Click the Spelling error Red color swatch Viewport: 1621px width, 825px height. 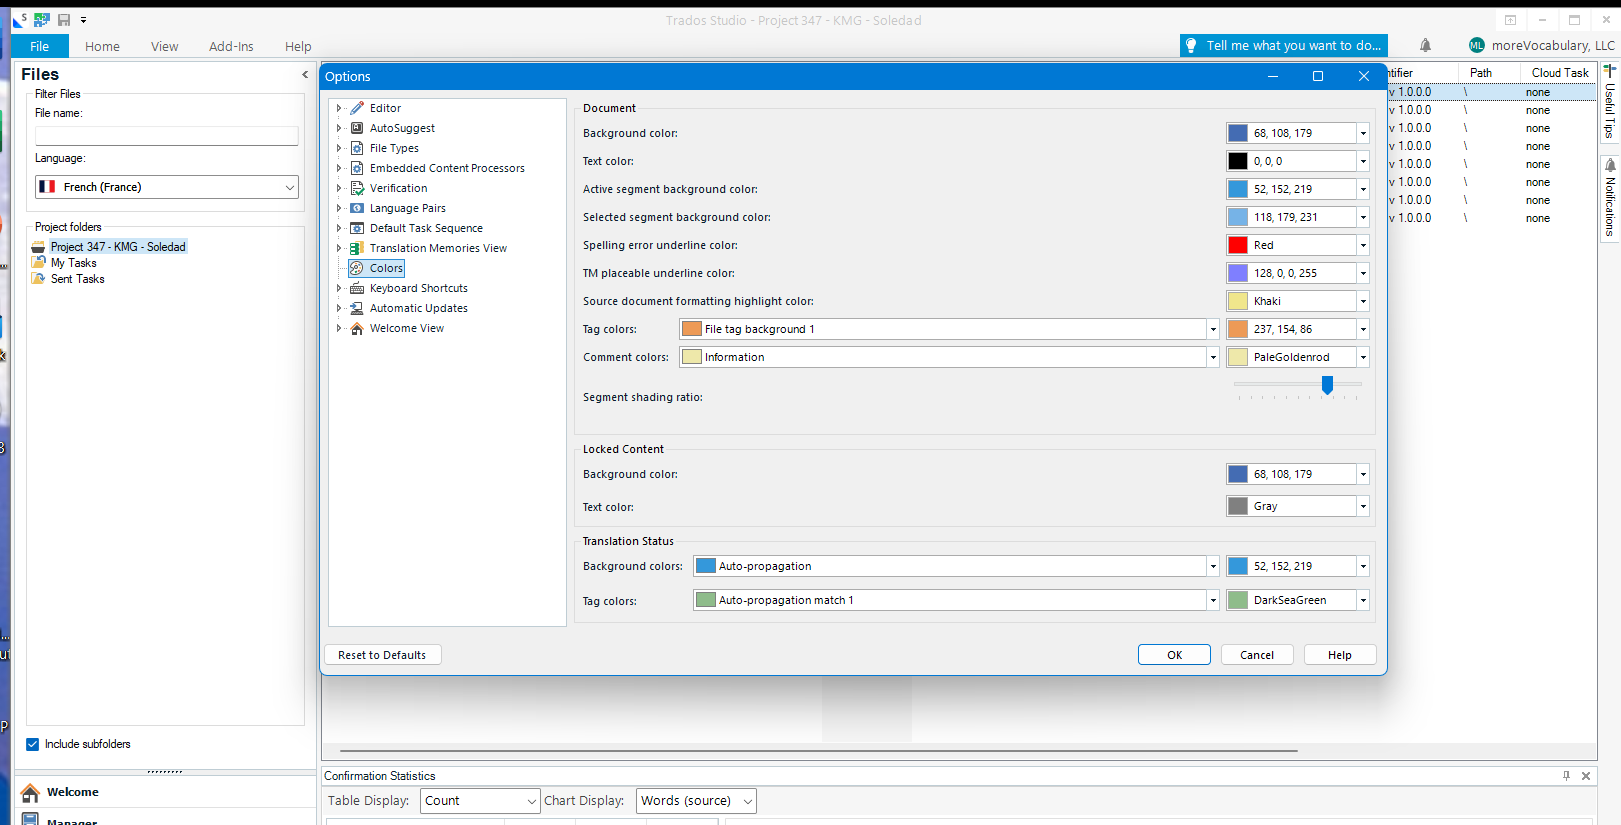1238,245
